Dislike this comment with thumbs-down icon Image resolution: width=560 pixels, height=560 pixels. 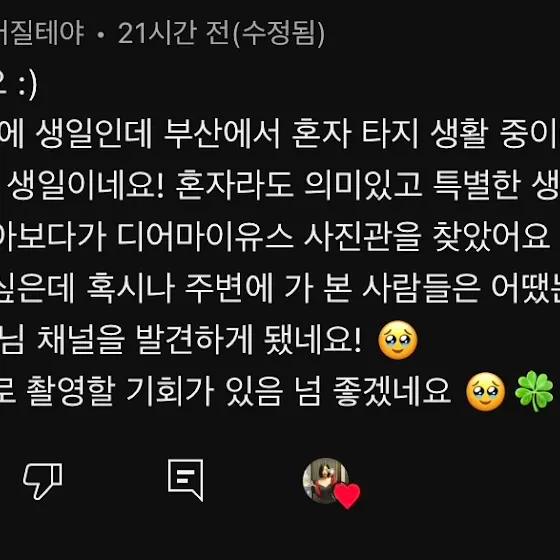43,481
